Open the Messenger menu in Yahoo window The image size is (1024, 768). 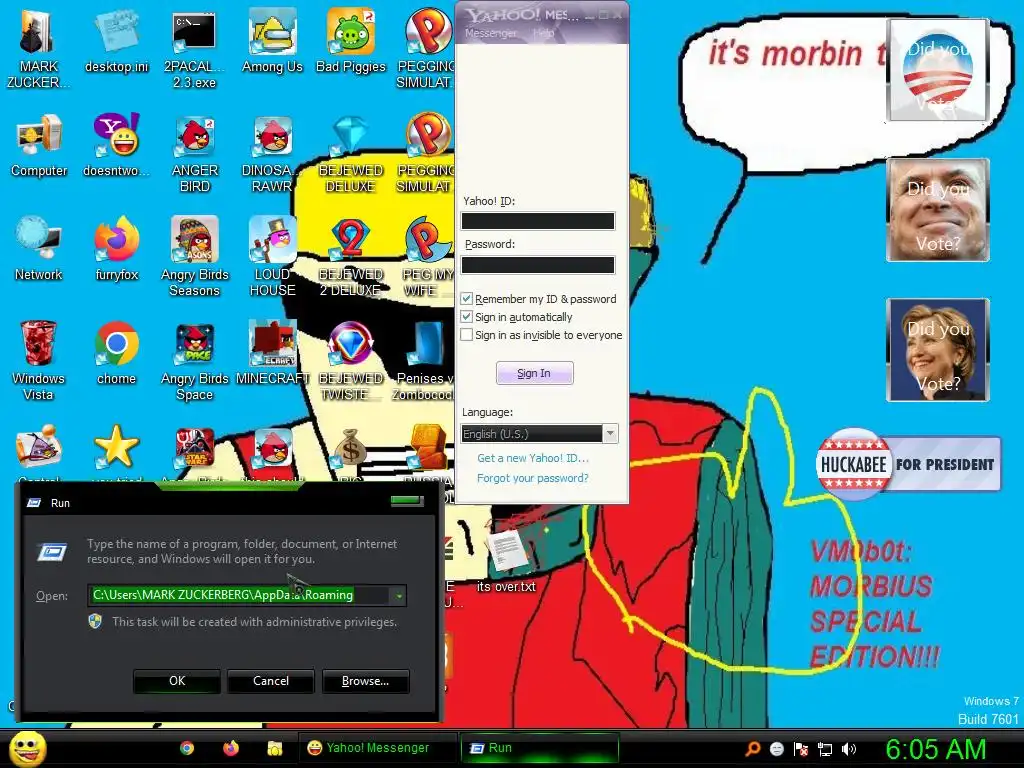(490, 33)
